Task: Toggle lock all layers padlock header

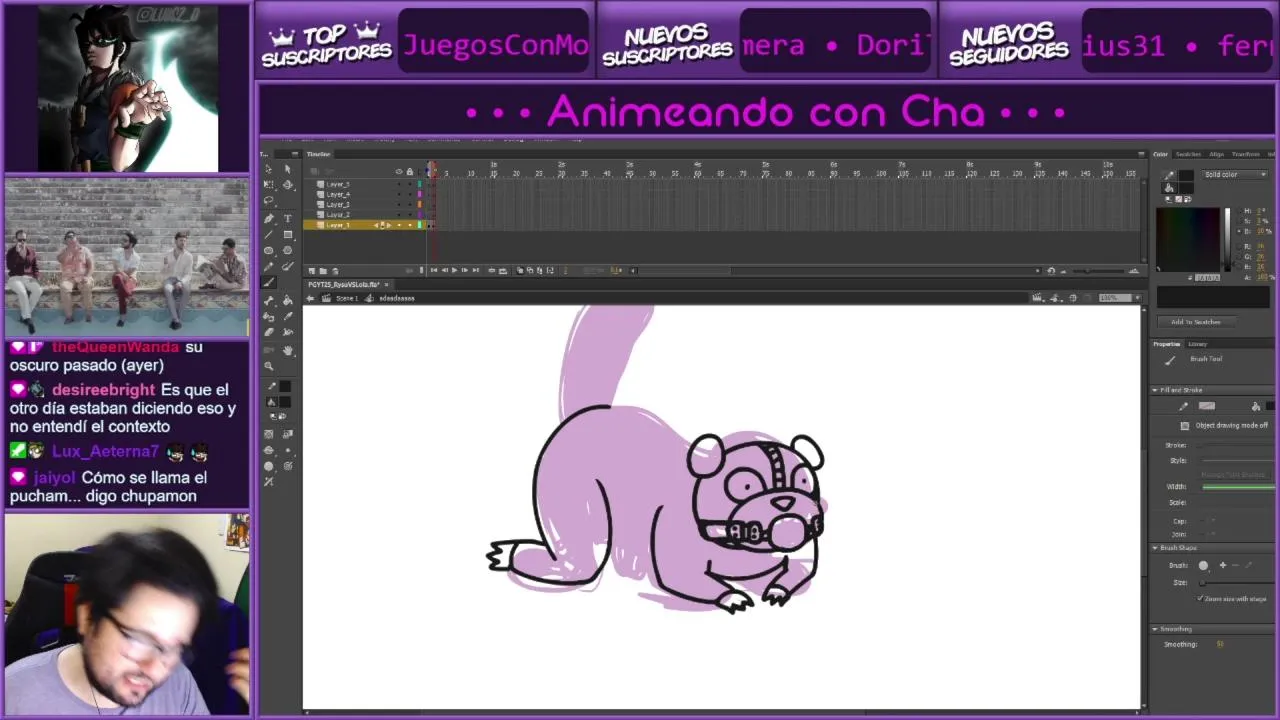Action: point(410,171)
